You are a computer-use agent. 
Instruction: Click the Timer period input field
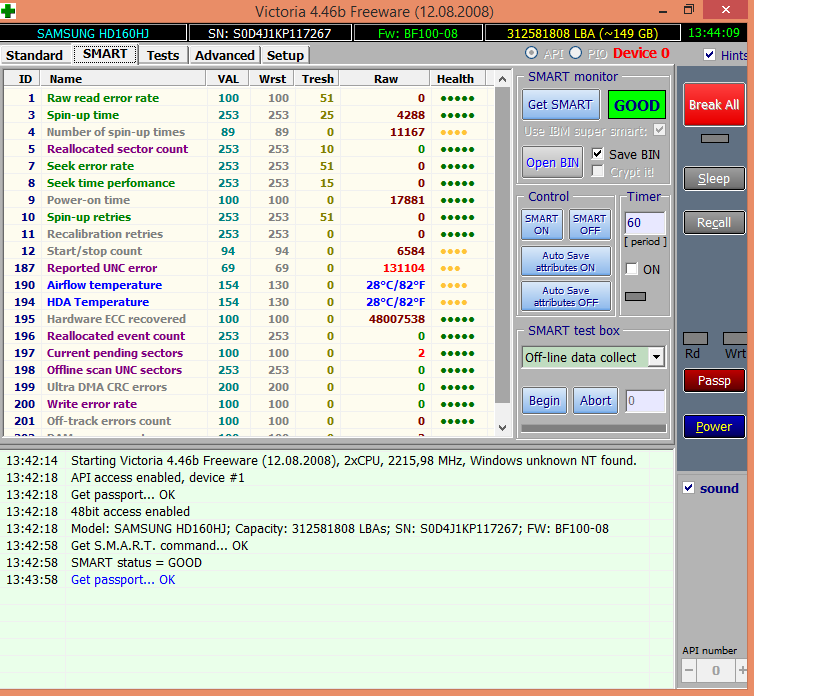644,223
